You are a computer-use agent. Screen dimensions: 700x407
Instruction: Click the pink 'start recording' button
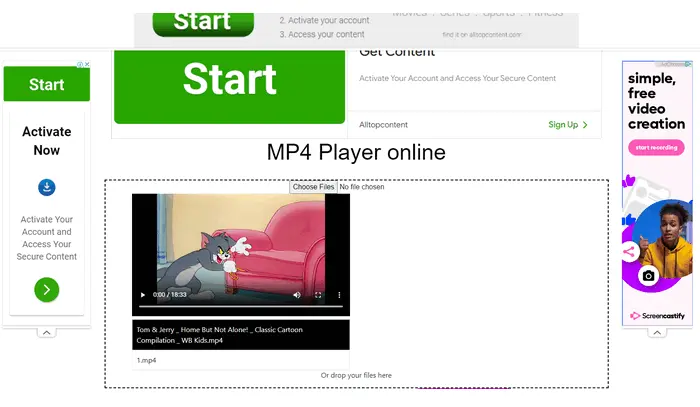655,148
